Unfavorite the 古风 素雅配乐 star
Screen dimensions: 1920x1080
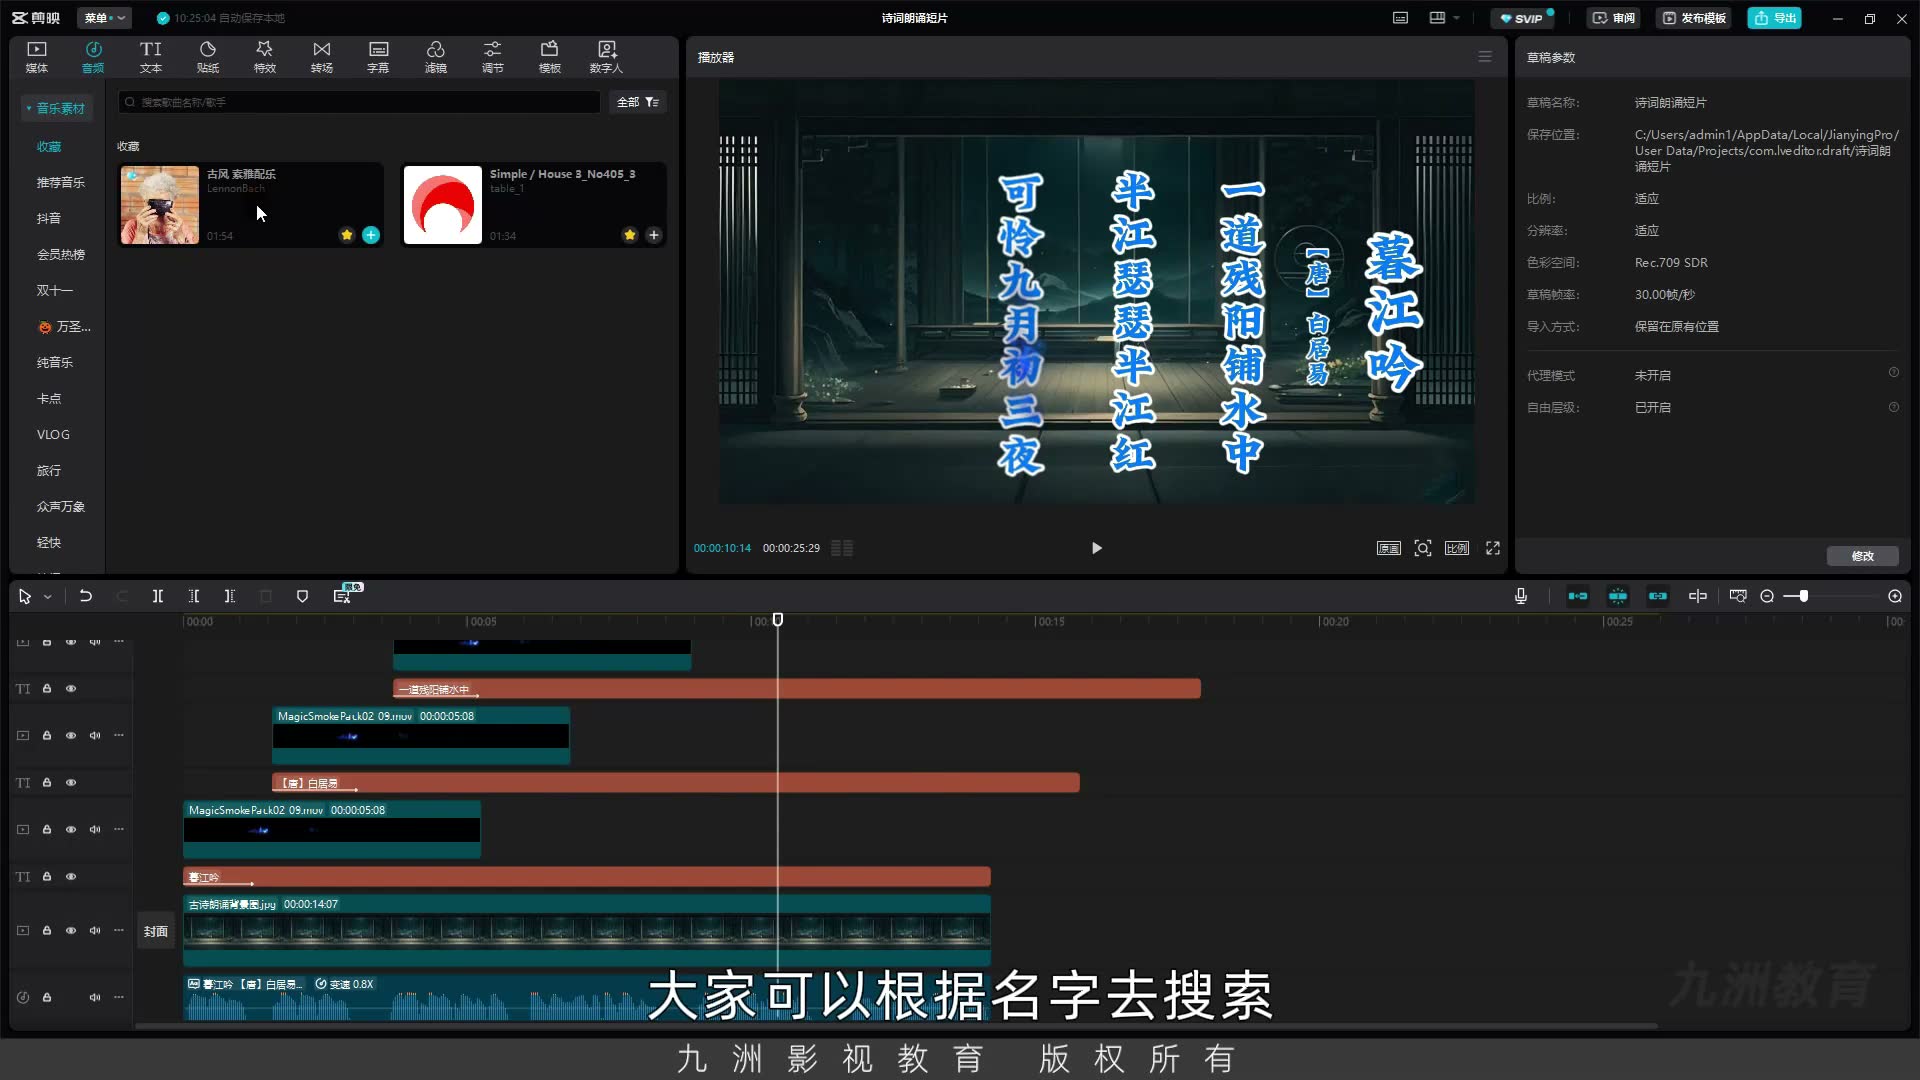click(347, 235)
